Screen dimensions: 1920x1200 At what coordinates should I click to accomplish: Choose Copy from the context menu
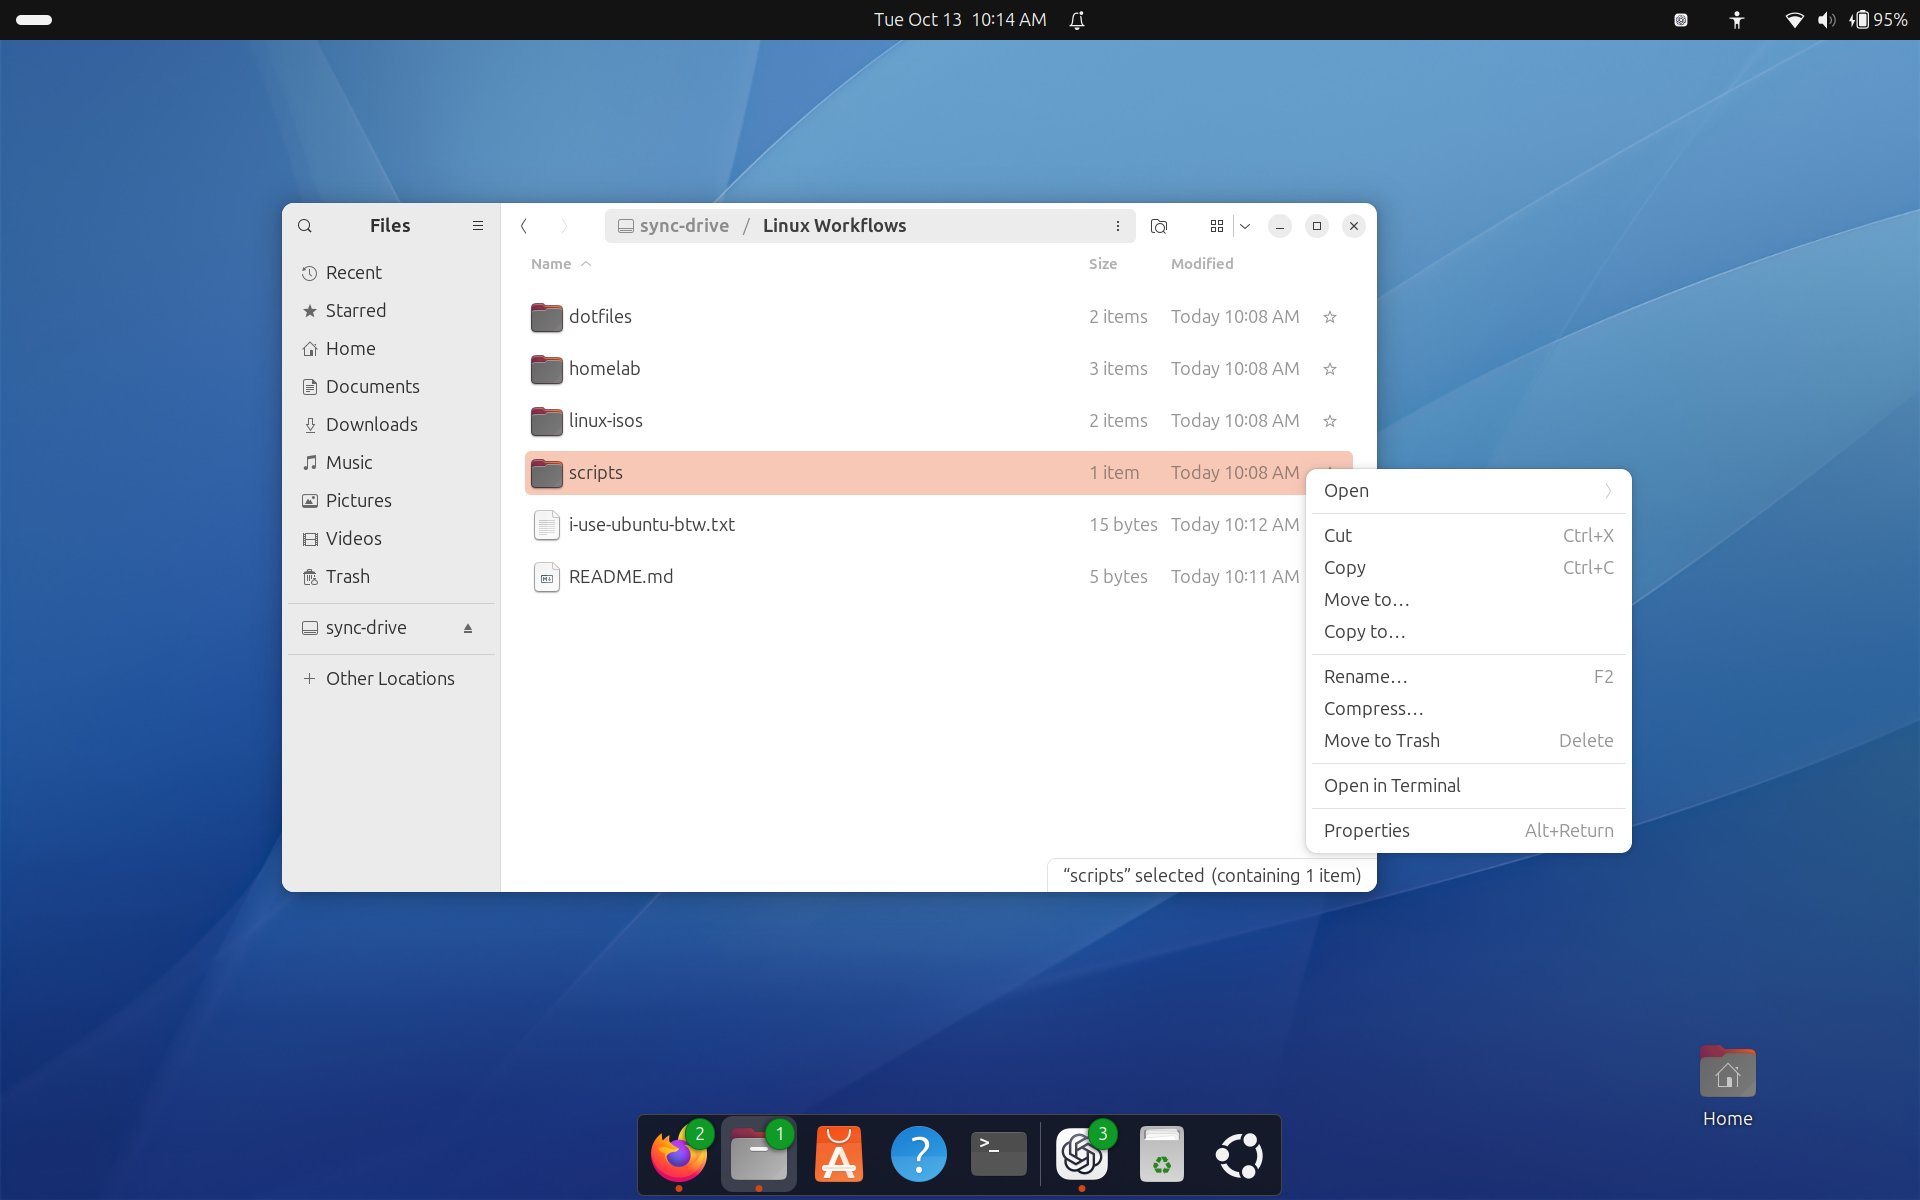[x=1468, y=568]
